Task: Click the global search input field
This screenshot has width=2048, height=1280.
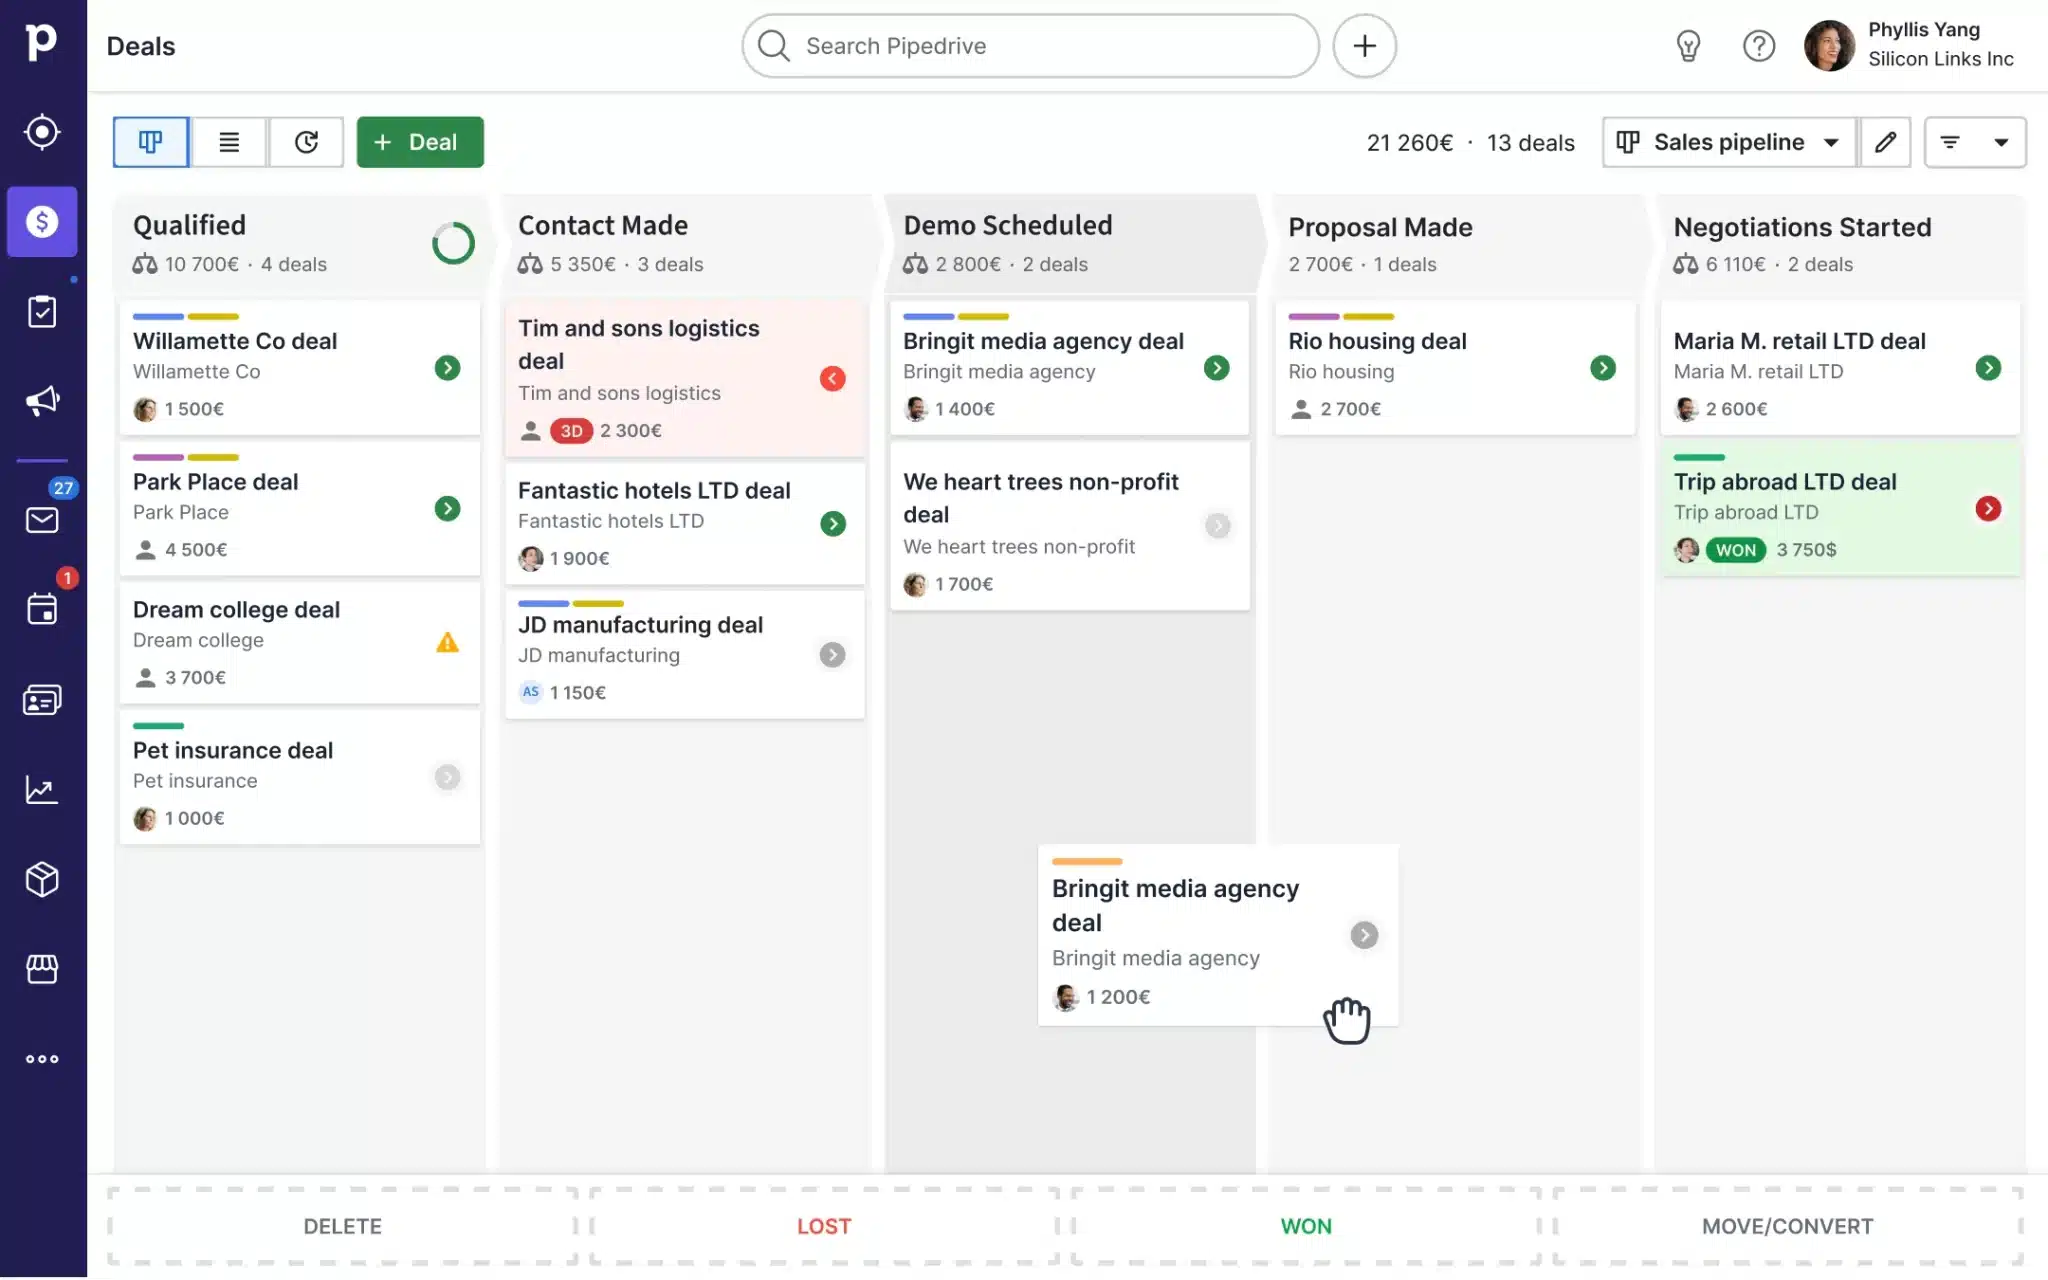Action: point(1031,46)
